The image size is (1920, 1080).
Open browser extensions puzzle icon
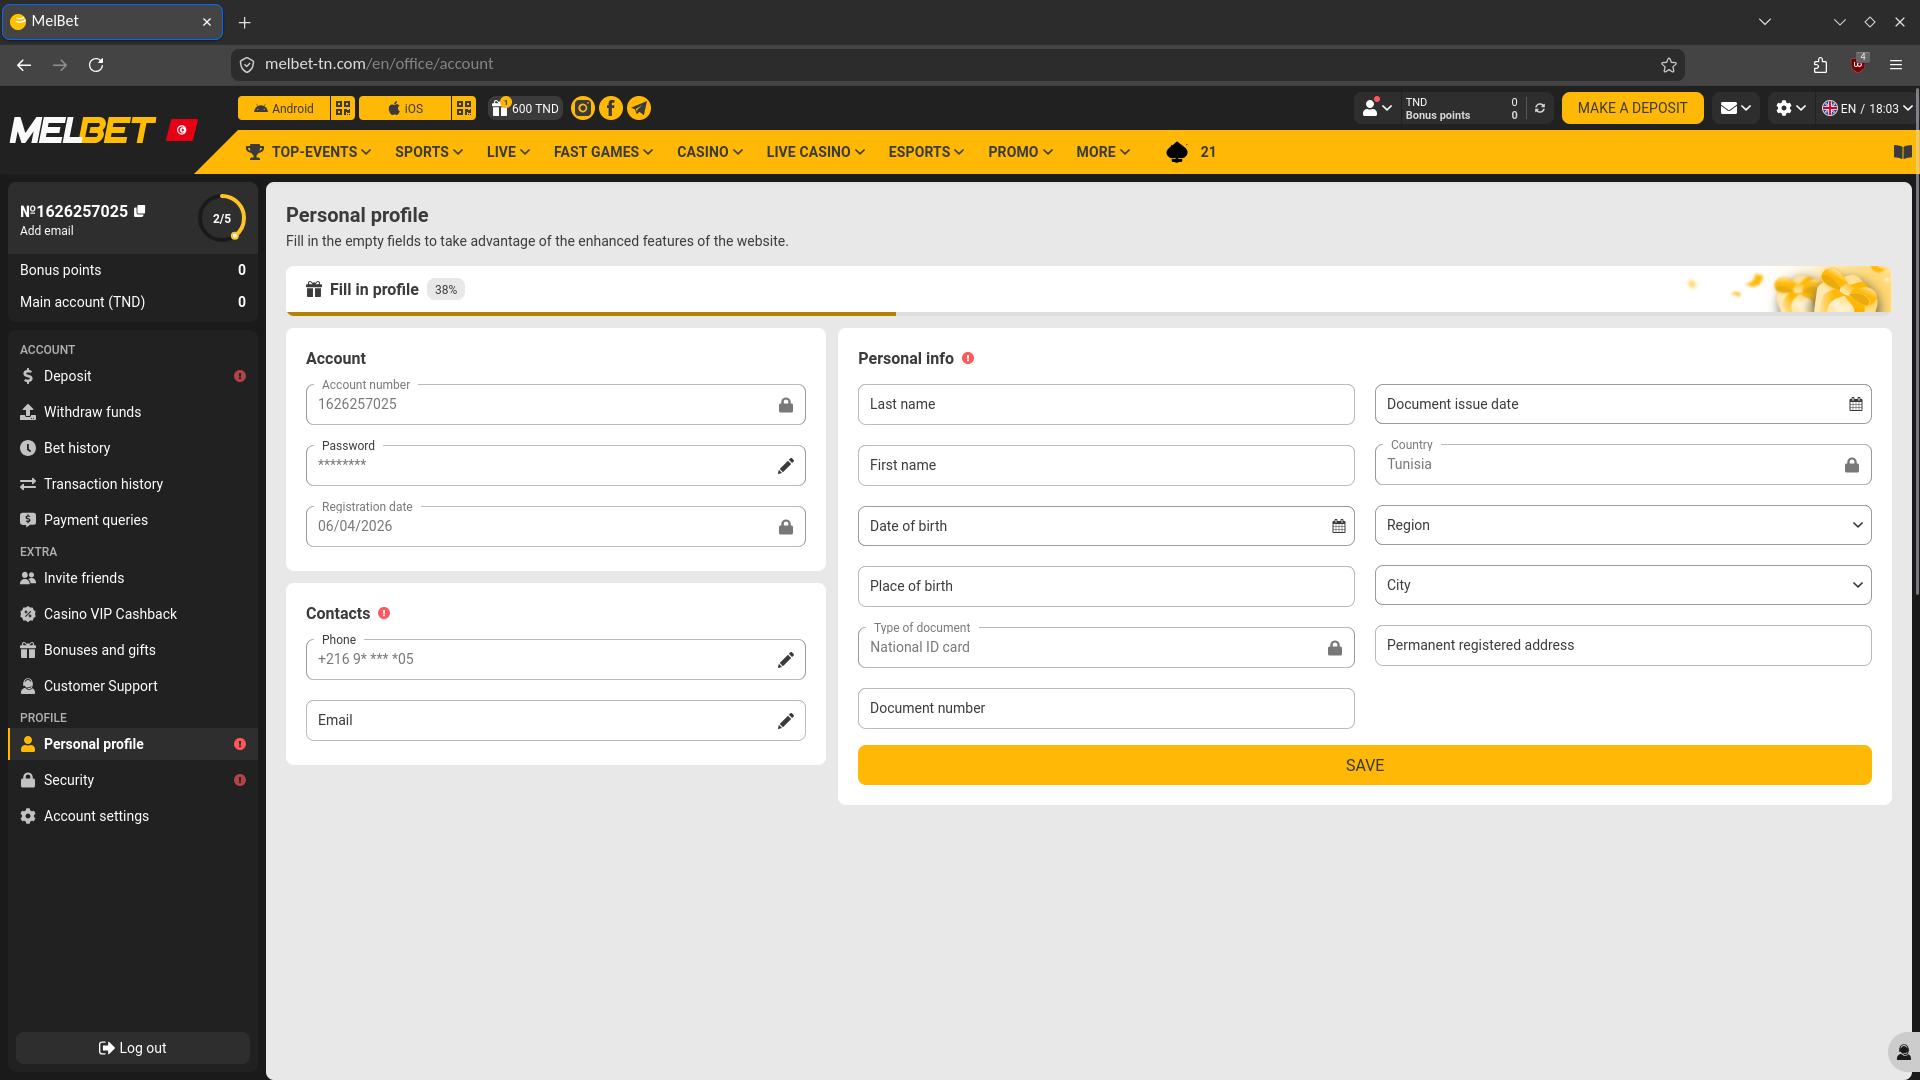click(x=1820, y=65)
